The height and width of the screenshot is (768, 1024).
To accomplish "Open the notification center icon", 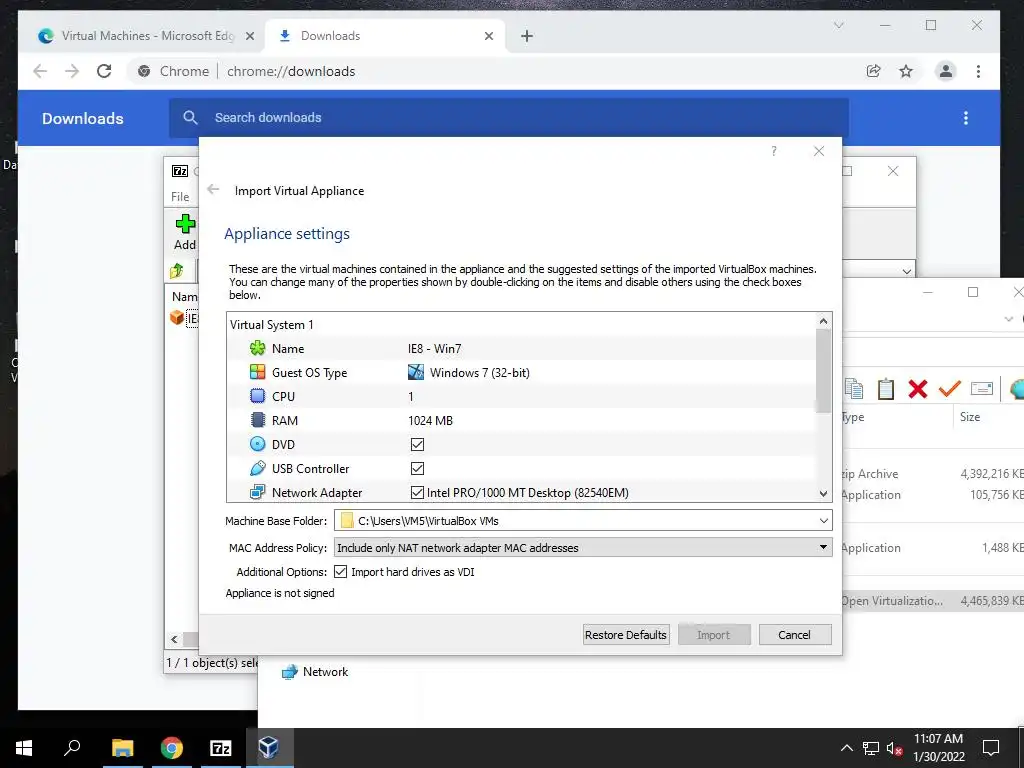I will click(x=991, y=748).
